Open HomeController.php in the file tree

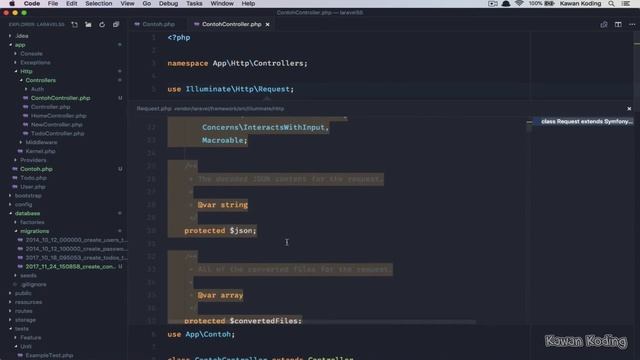pos(58,116)
